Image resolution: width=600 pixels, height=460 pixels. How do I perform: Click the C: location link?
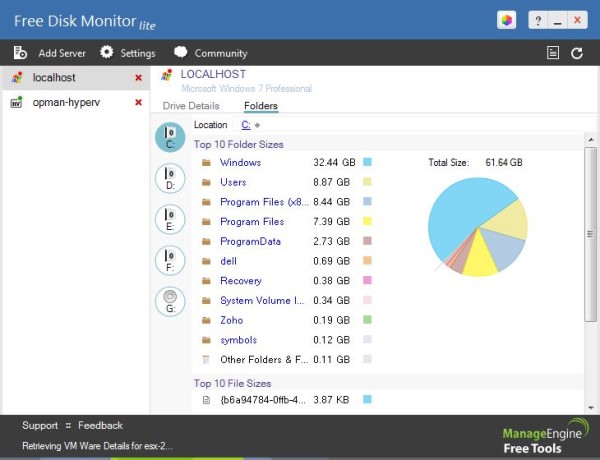coord(246,125)
